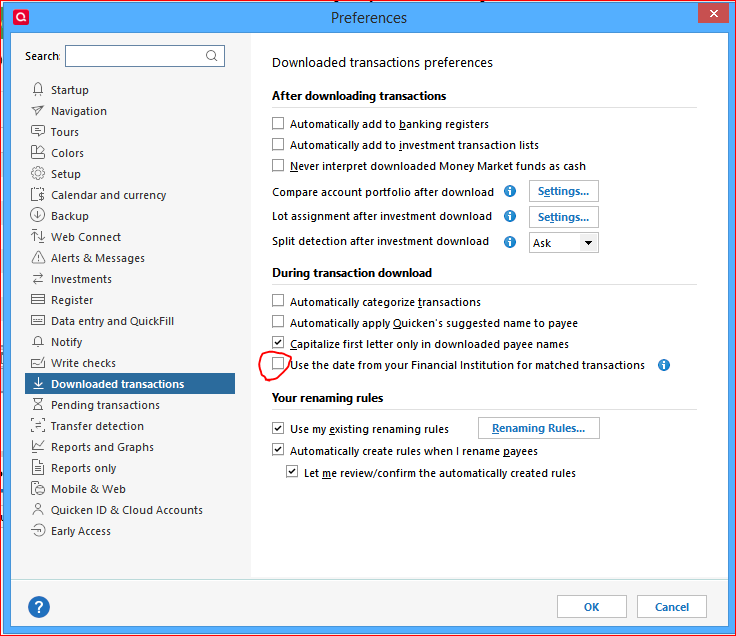Enable Automatically categorize transactions
The height and width of the screenshot is (636, 736).
(x=278, y=300)
